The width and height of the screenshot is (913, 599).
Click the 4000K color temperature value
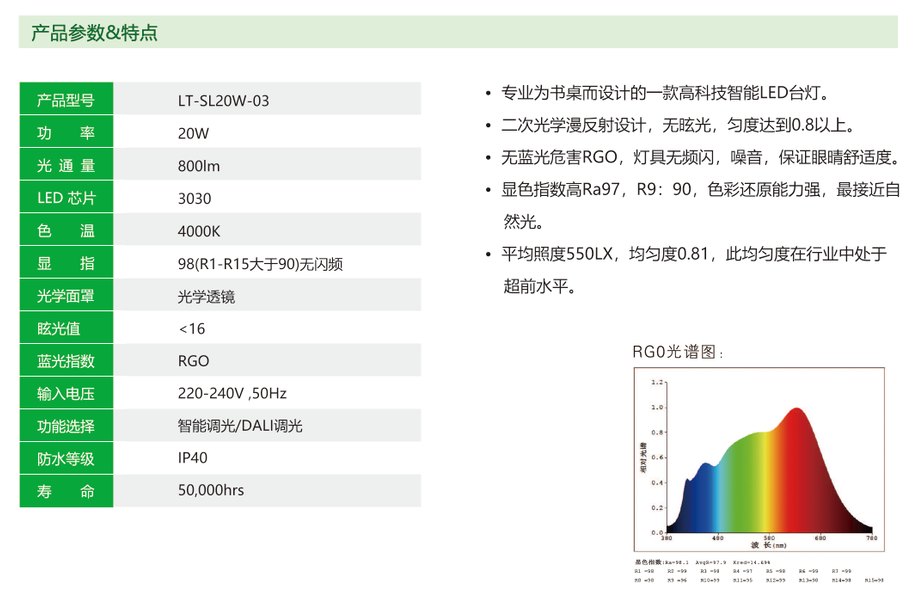click(x=198, y=231)
